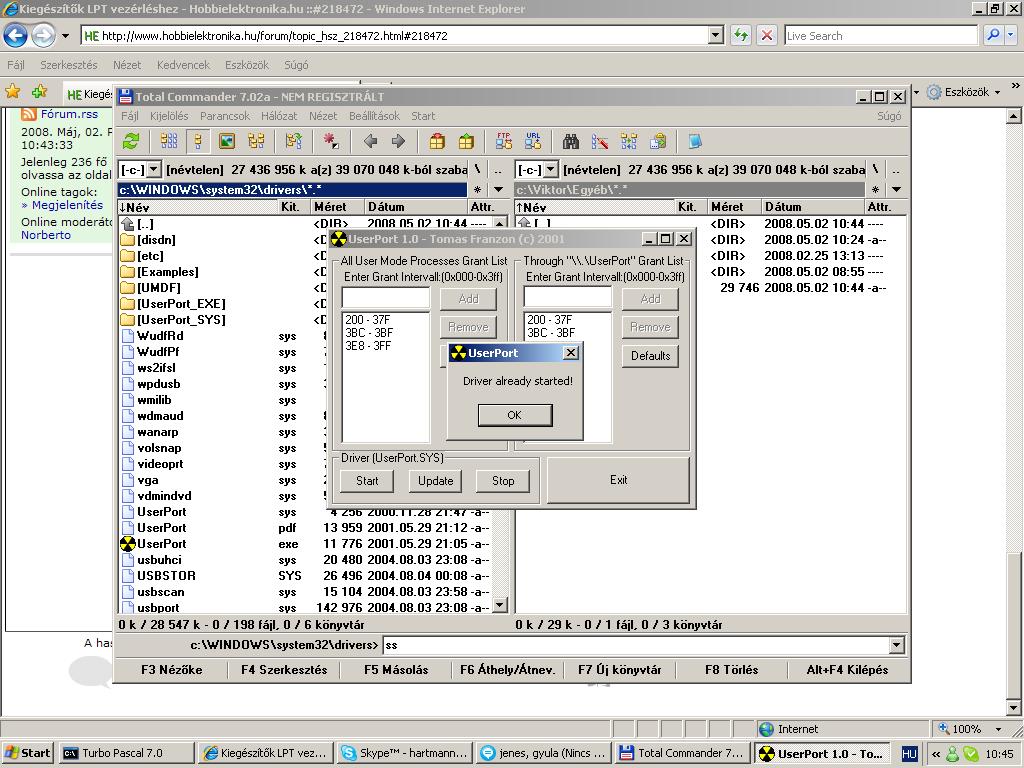Click the notepad icon at toolbar end
Viewport: 1024px width, 768px height.
click(695, 141)
